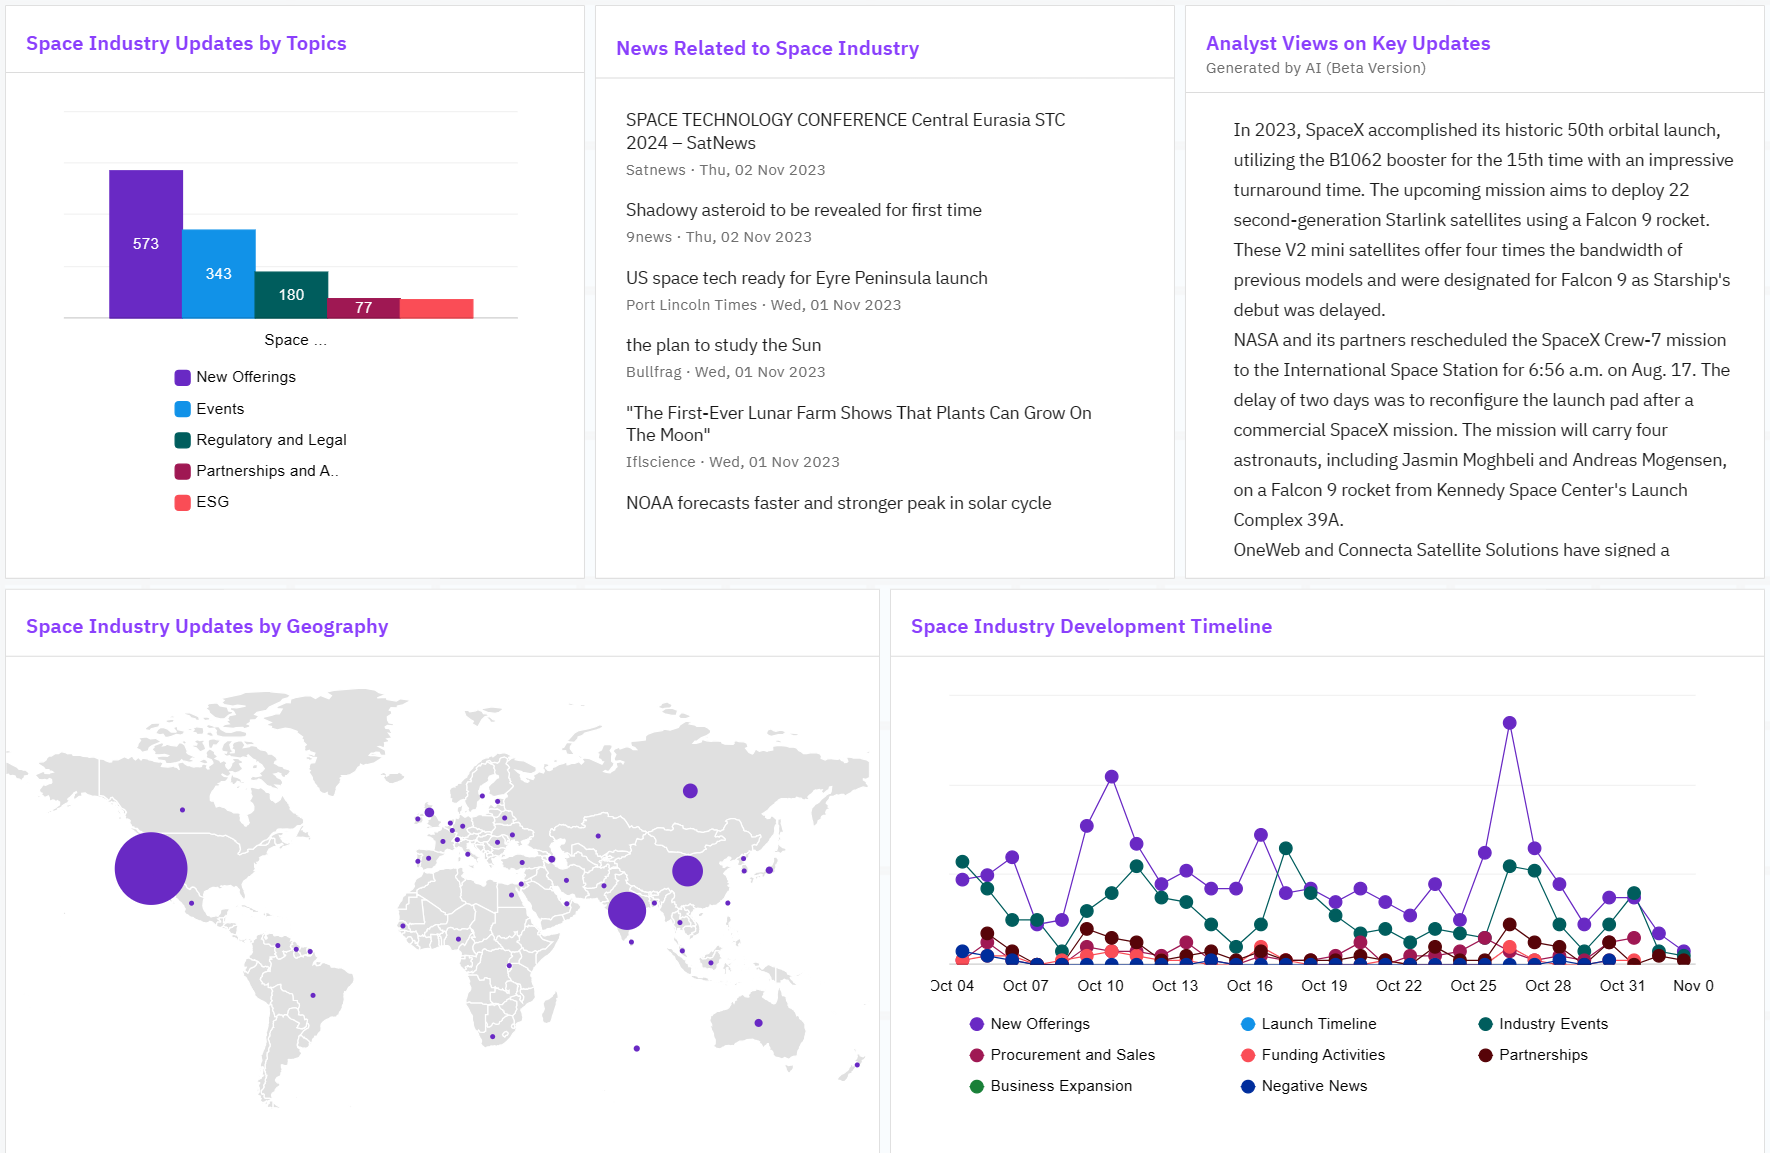1770x1153 pixels.
Task: Toggle ESG legend entry in topics chart
Action: click(x=202, y=502)
